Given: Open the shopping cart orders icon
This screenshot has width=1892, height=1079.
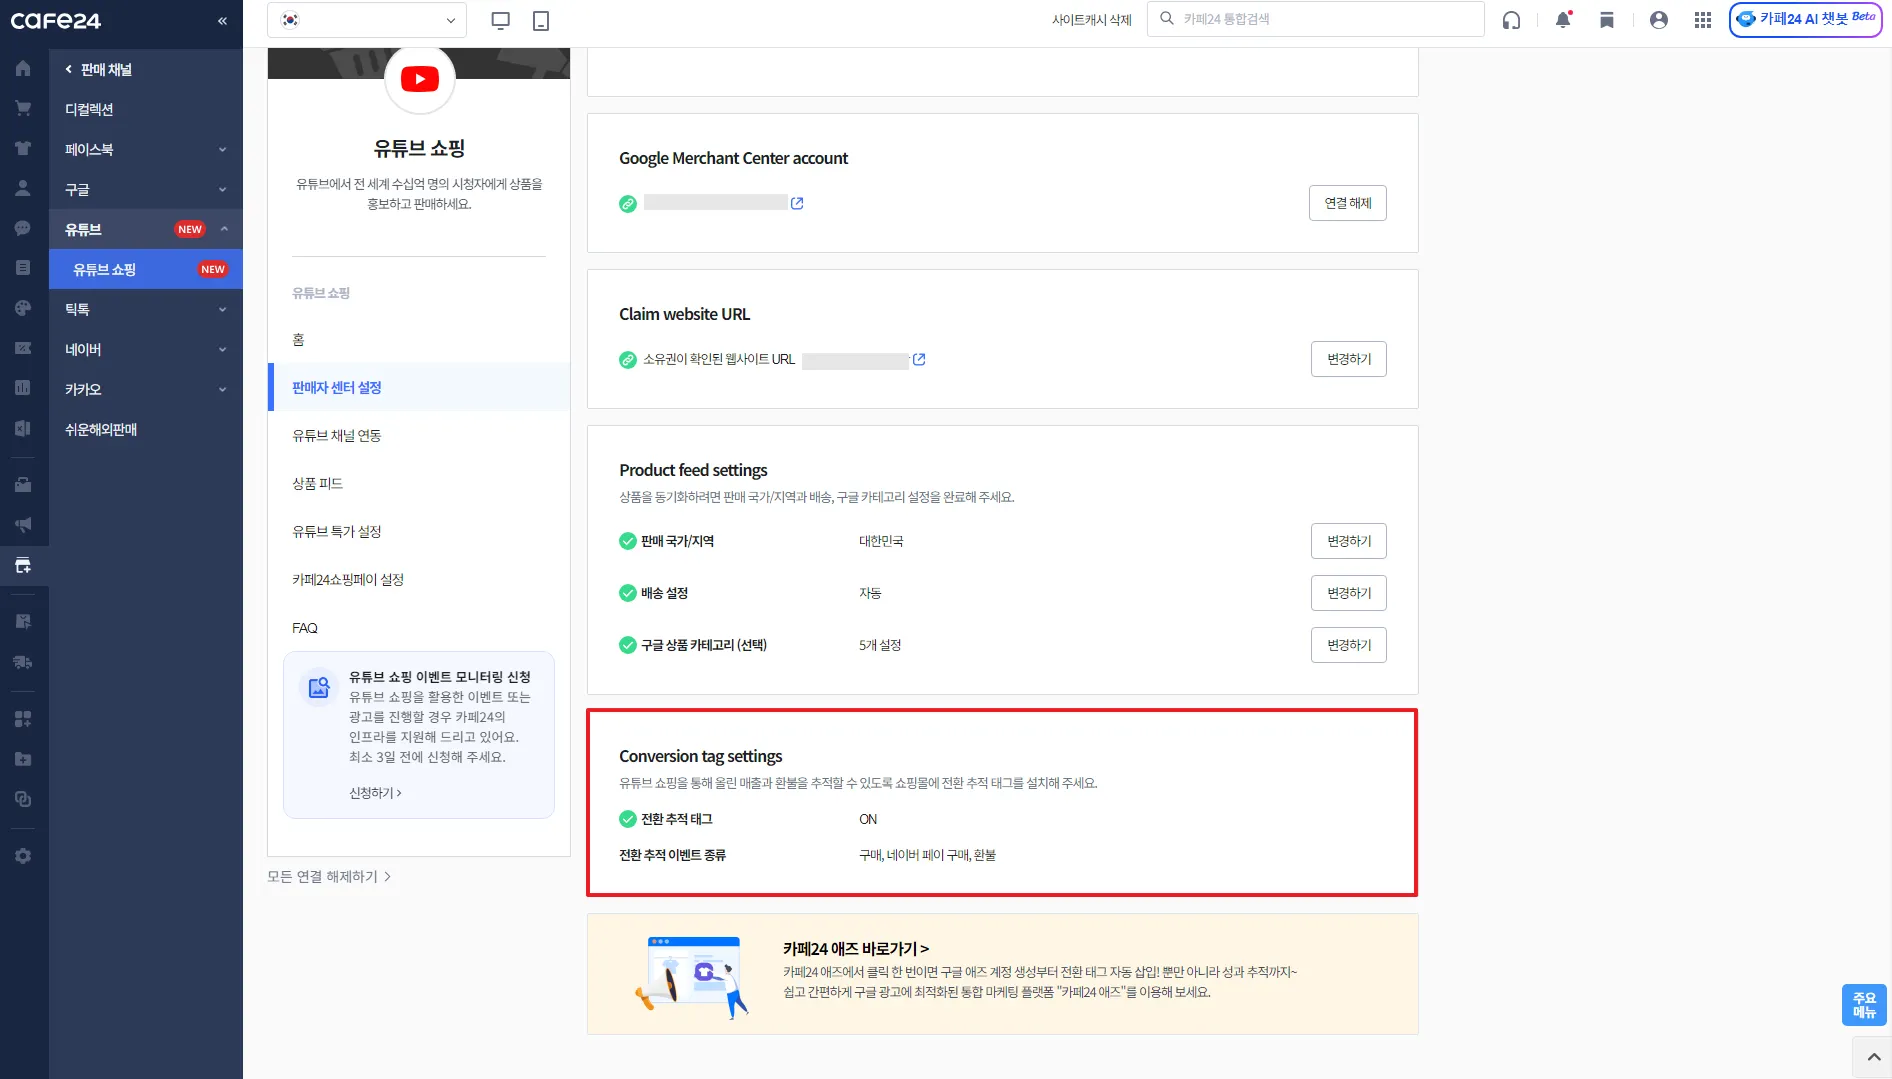Looking at the screenshot, I should [x=23, y=108].
